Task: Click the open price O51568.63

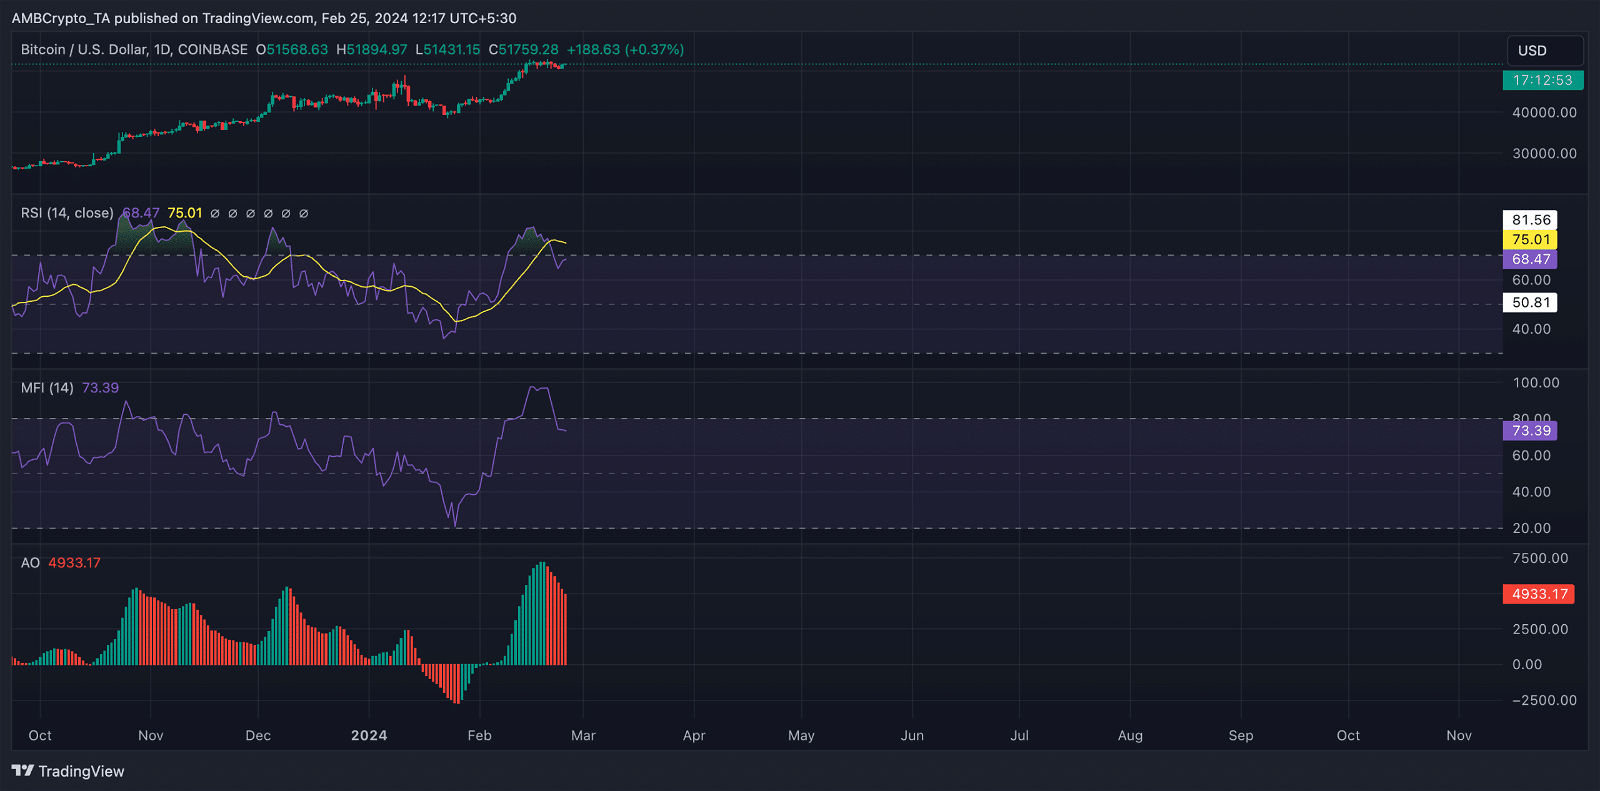Action: click(x=292, y=49)
